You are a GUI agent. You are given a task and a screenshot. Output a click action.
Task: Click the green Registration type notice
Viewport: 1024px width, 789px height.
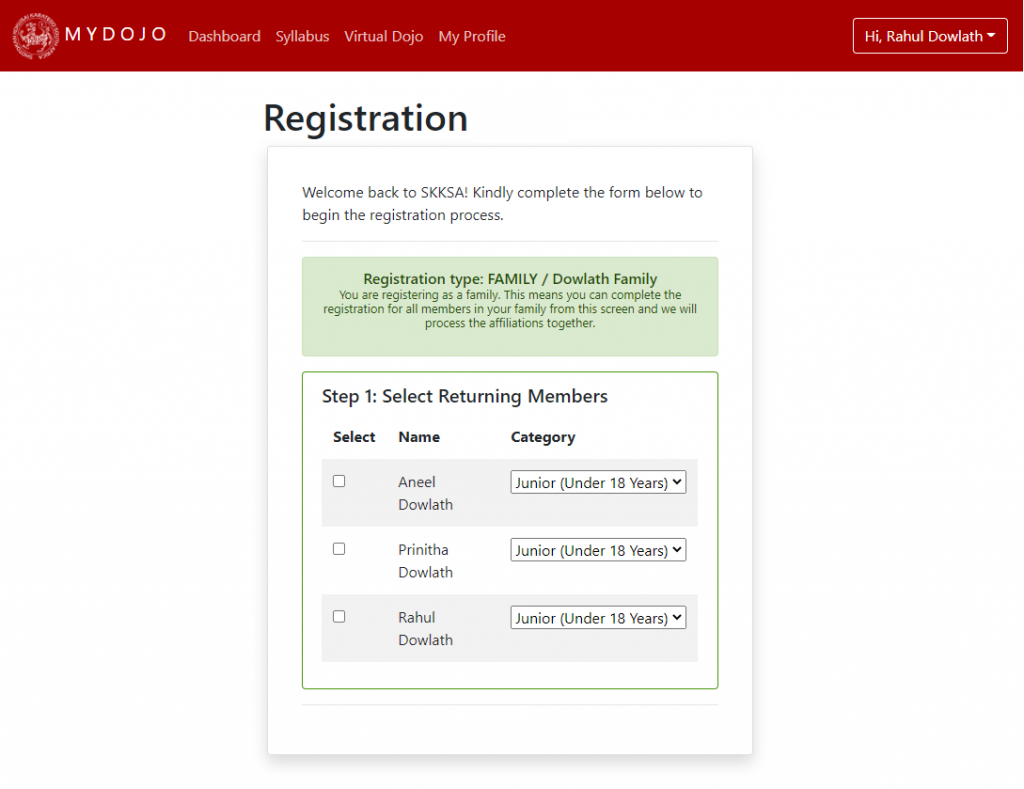pyautogui.click(x=509, y=306)
